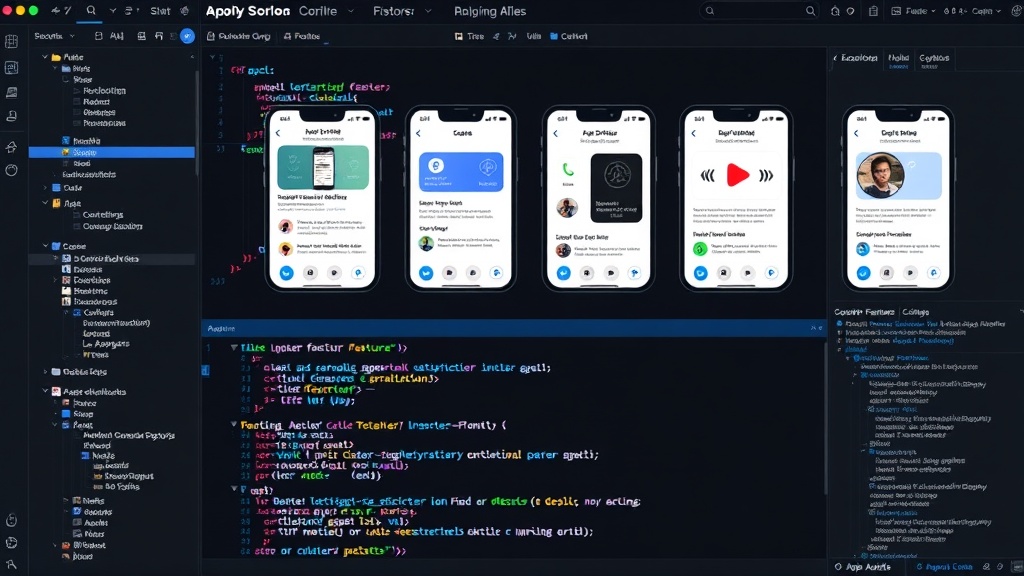Collapse the first code block's fold triangle in the lower editor
1024x576 pixels.
(234, 347)
